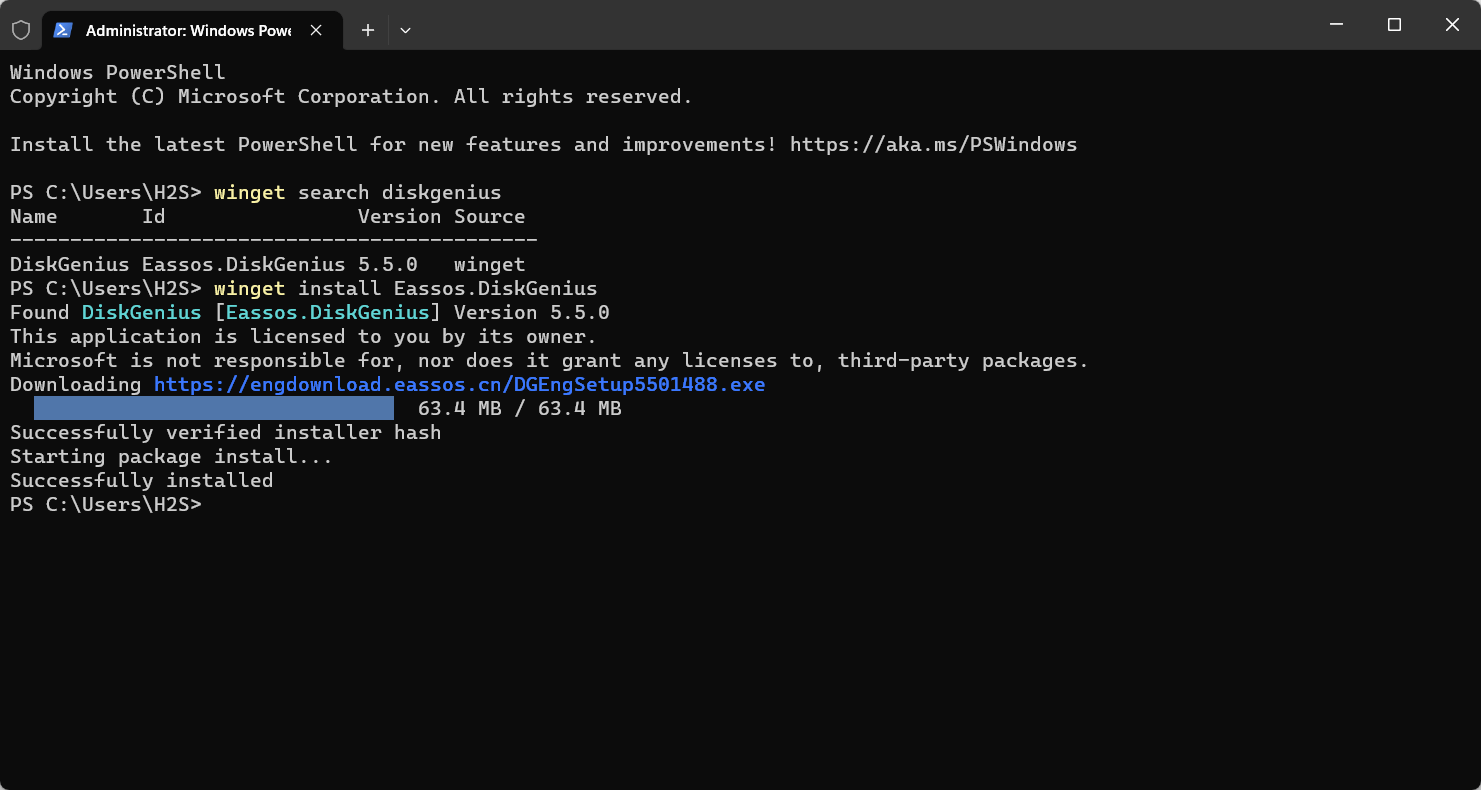Click the 'winget search diskgenius' command text

click(x=357, y=193)
